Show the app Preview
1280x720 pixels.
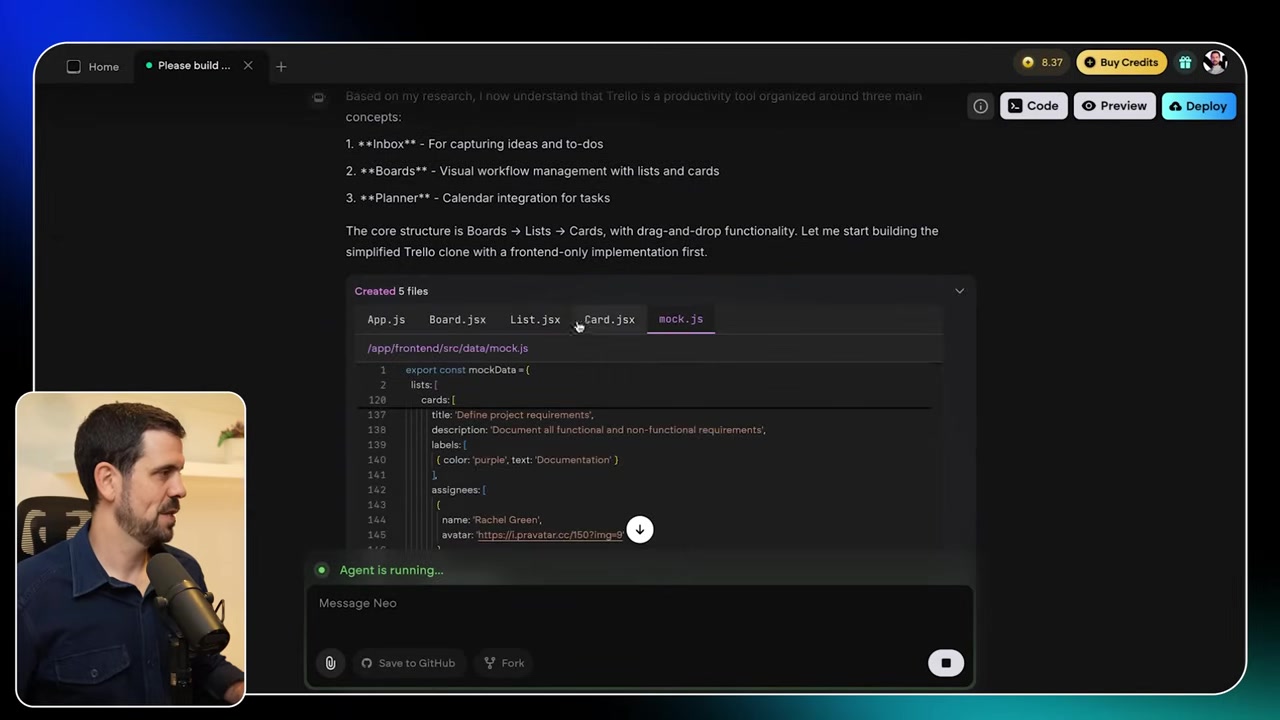click(x=1114, y=106)
